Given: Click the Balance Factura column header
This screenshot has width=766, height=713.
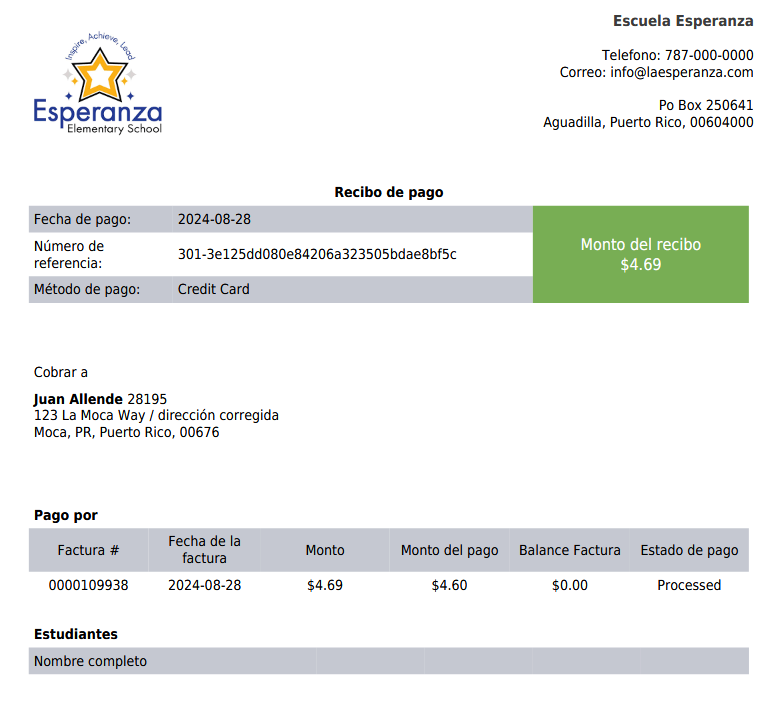Looking at the screenshot, I should (570, 550).
